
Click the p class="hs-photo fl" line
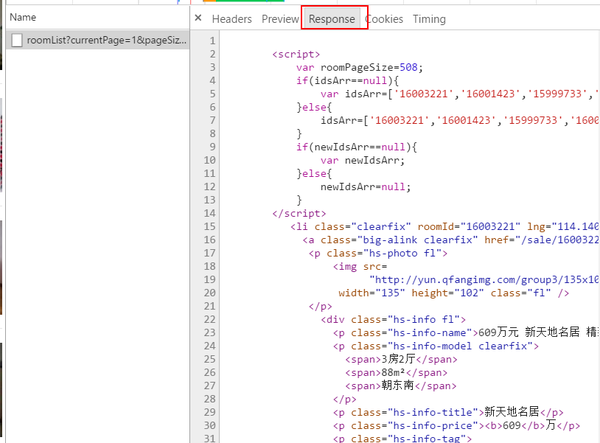(x=378, y=253)
